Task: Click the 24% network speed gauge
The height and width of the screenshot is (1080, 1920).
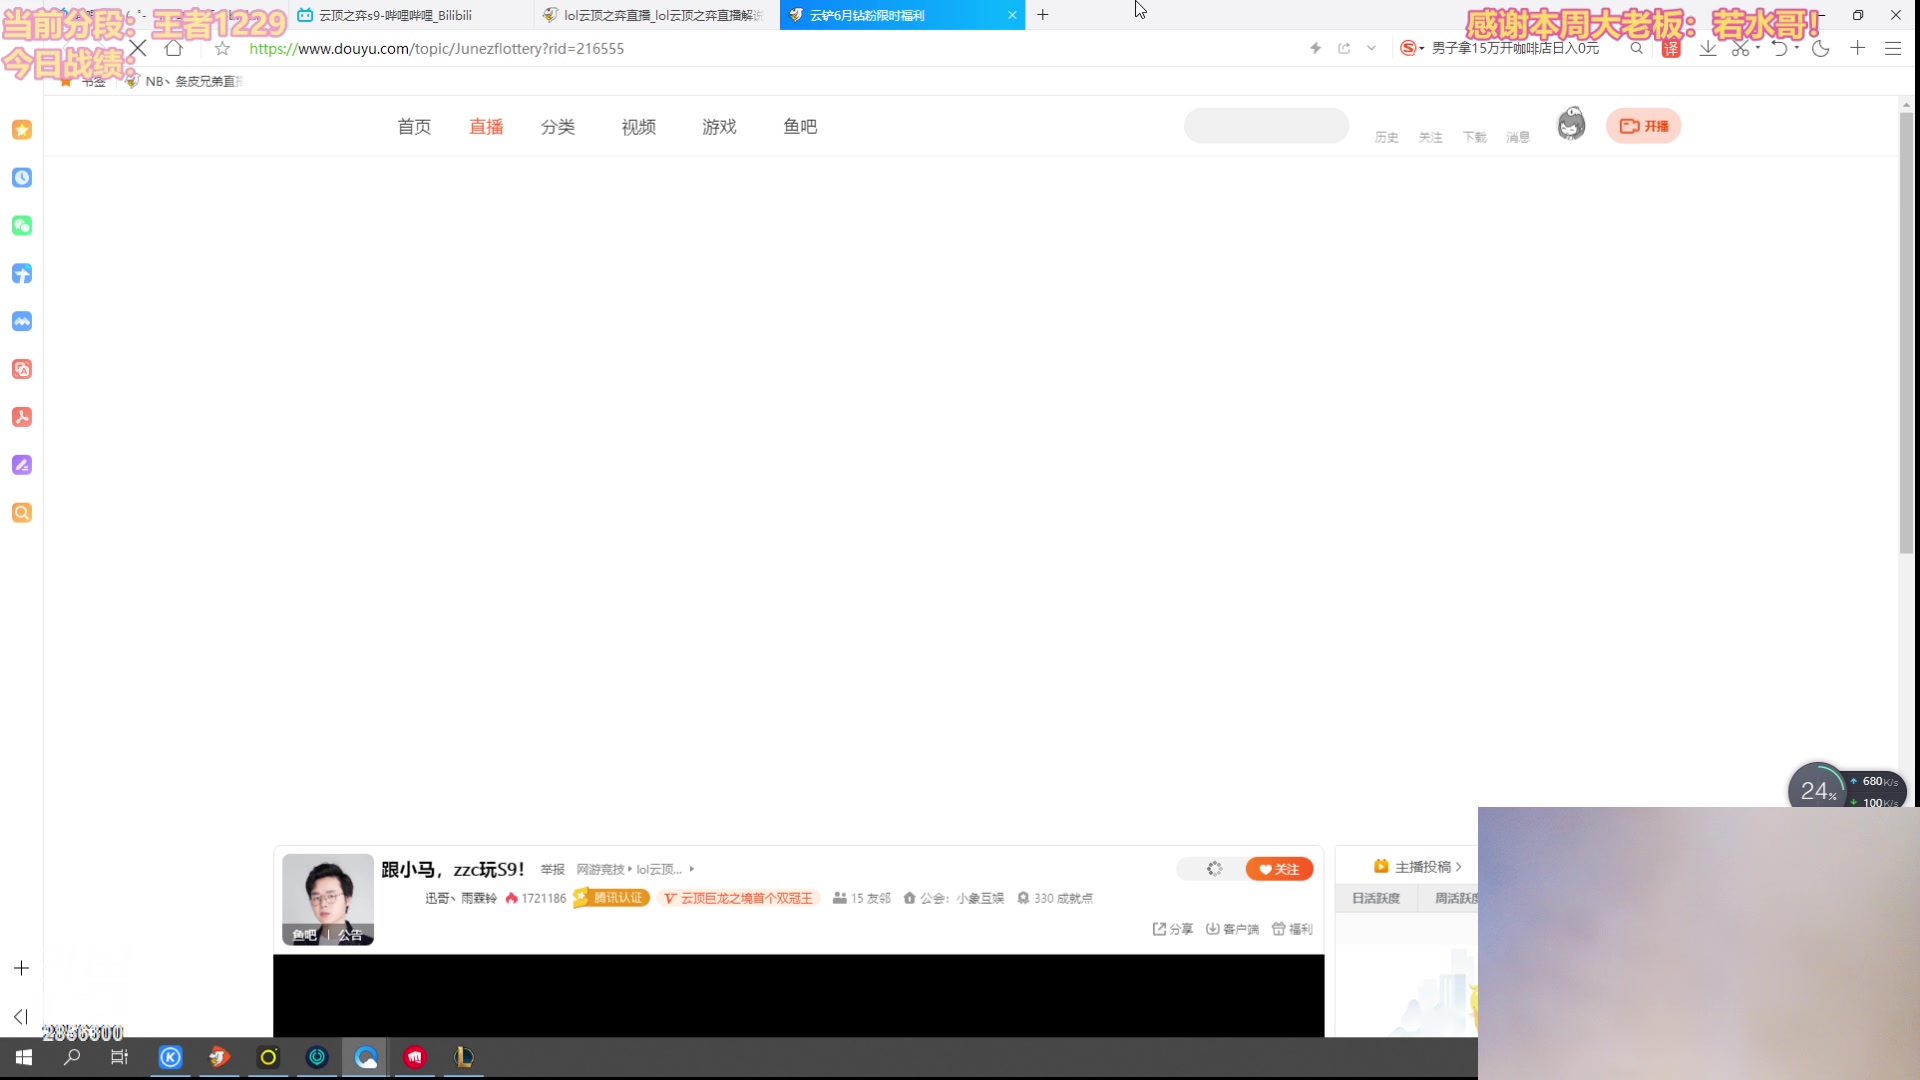Action: pyautogui.click(x=1818, y=790)
